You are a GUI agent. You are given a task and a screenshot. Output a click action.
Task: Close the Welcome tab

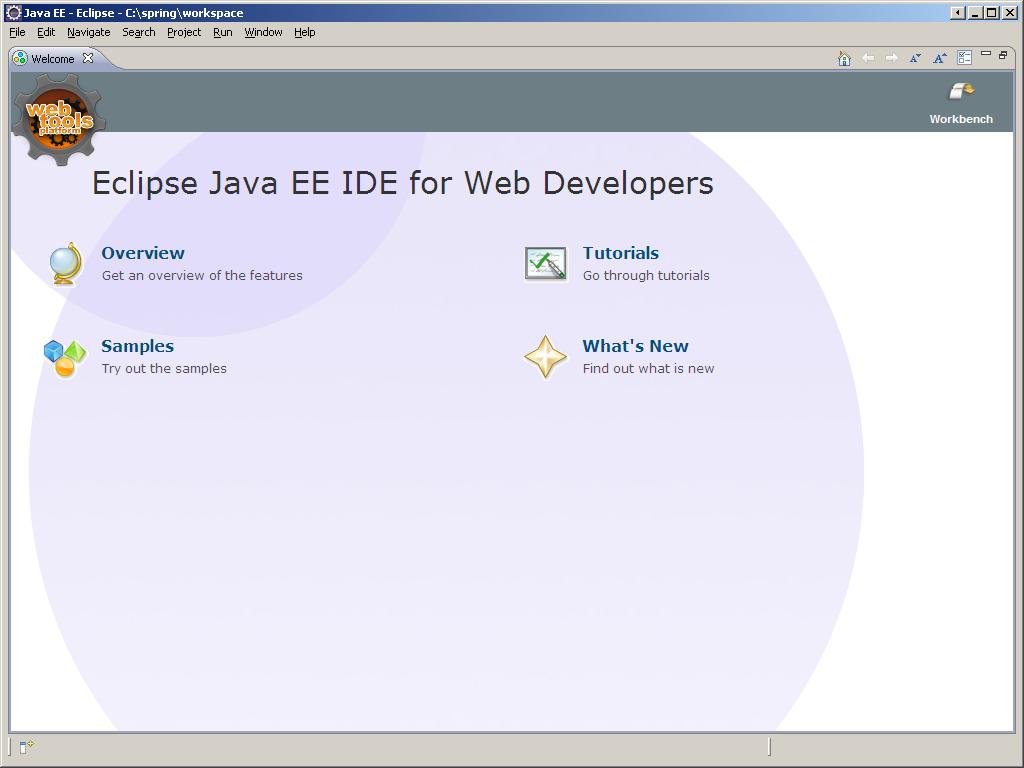pyautogui.click(x=88, y=58)
